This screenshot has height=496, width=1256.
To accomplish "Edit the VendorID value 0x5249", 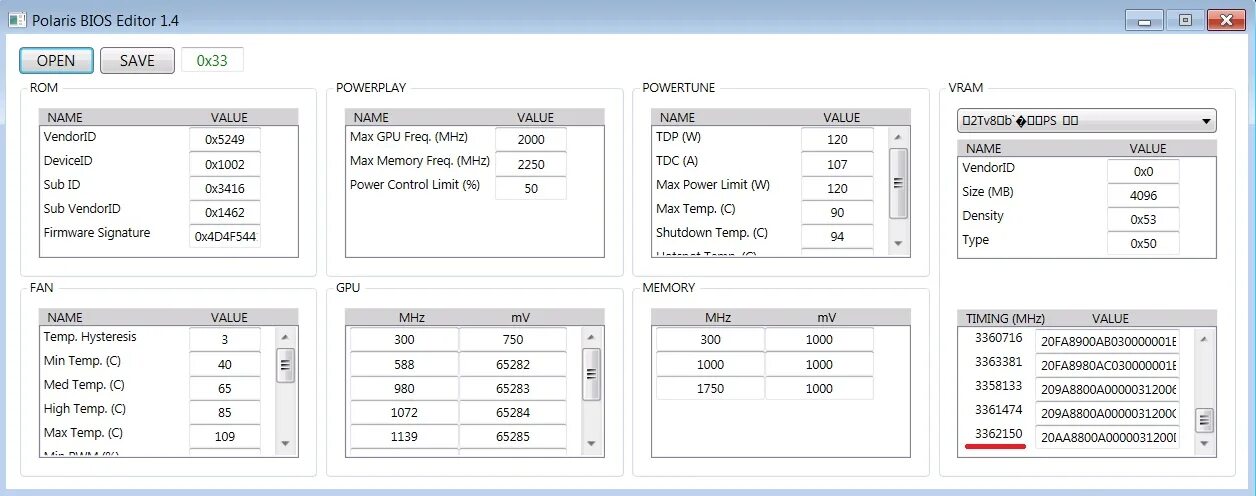I will coord(225,140).
